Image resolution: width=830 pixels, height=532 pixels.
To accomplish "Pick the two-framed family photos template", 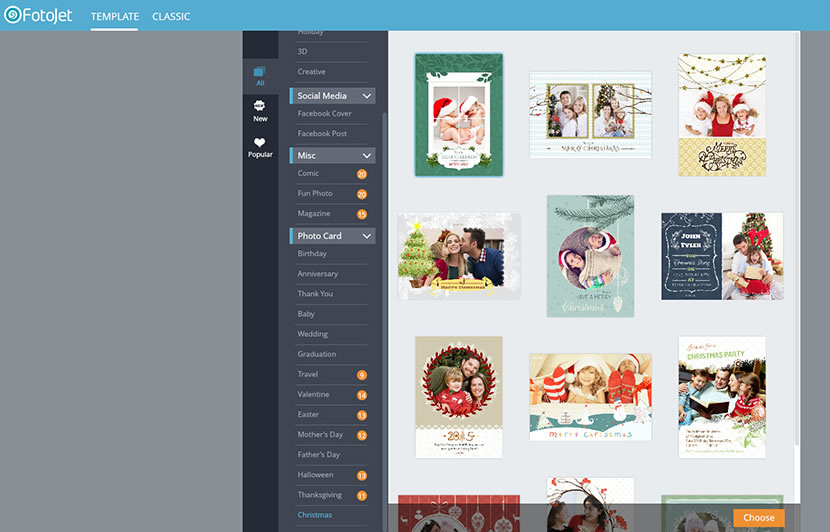I will (590, 115).
